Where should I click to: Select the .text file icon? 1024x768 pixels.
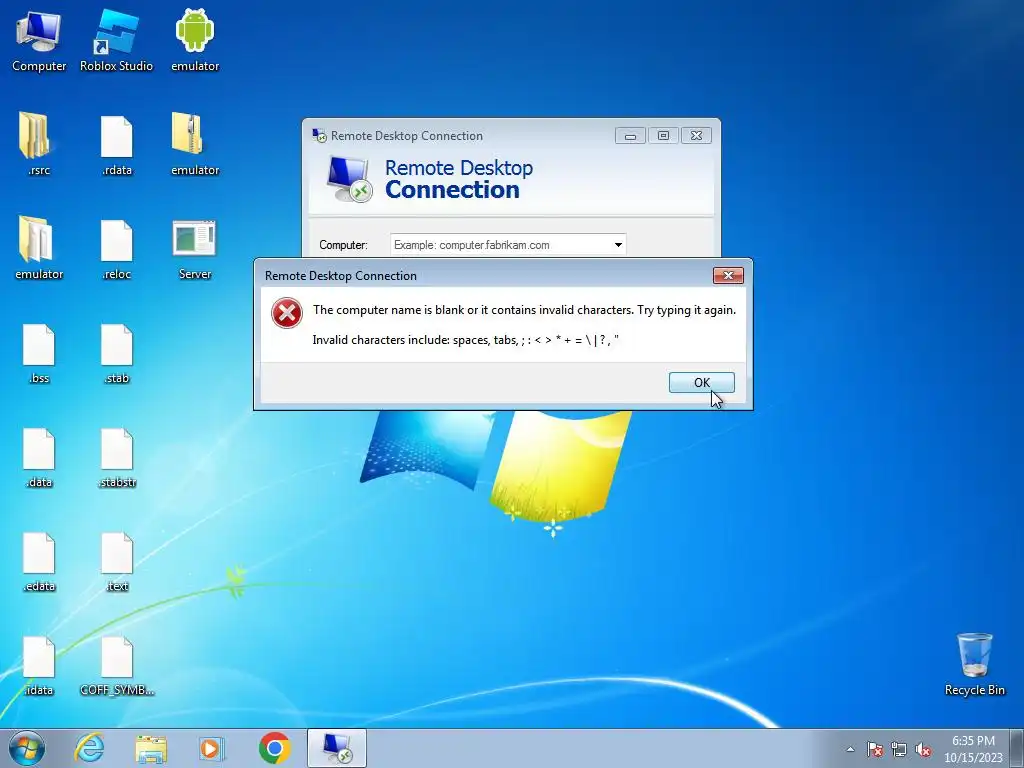117,560
